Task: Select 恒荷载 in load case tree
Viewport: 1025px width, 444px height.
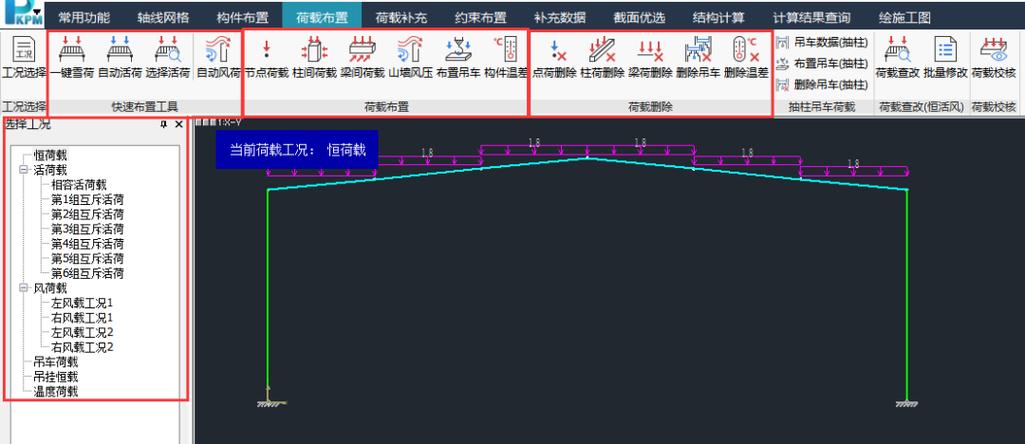Action: (x=50, y=156)
